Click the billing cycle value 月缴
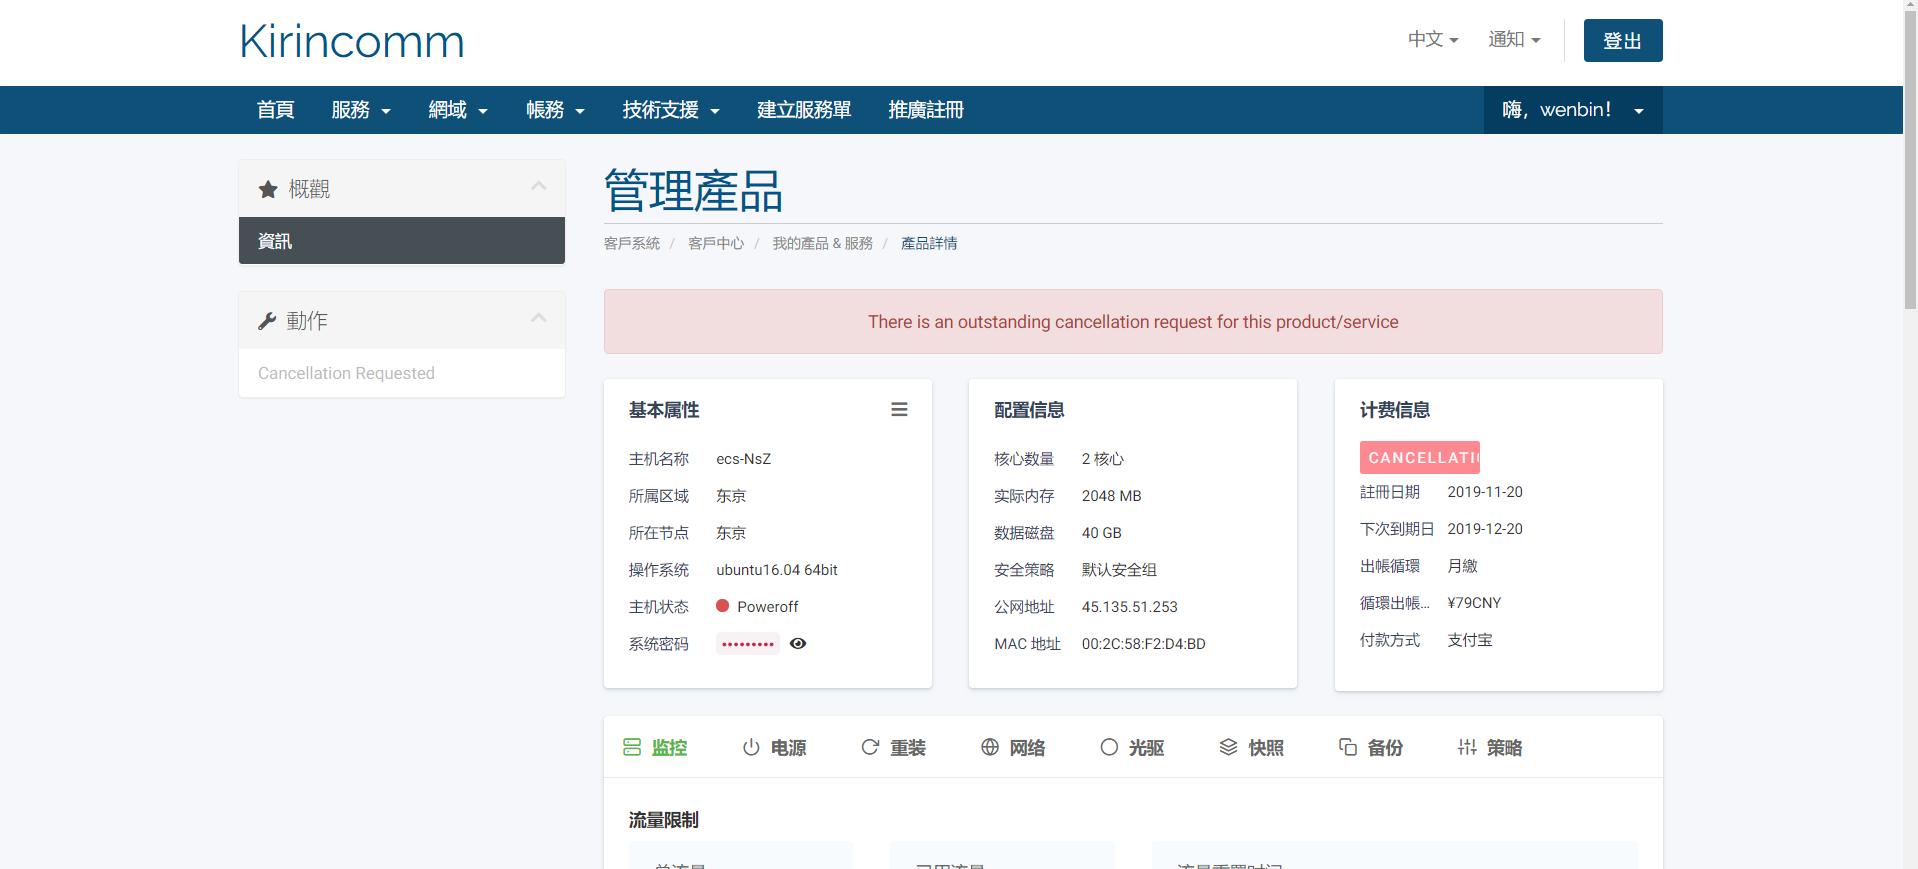The height and width of the screenshot is (869, 1918). point(1463,566)
